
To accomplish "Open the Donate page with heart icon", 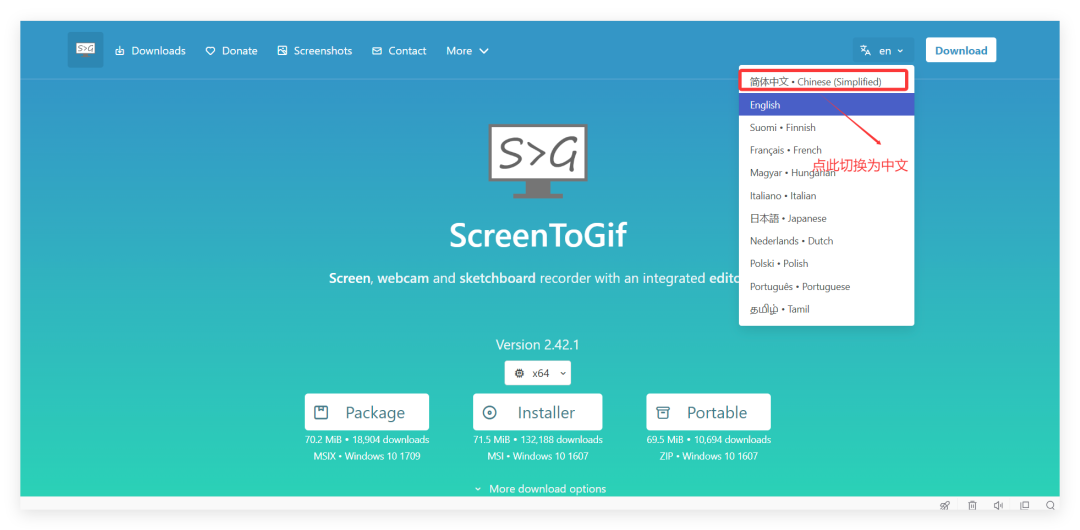I will point(231,51).
